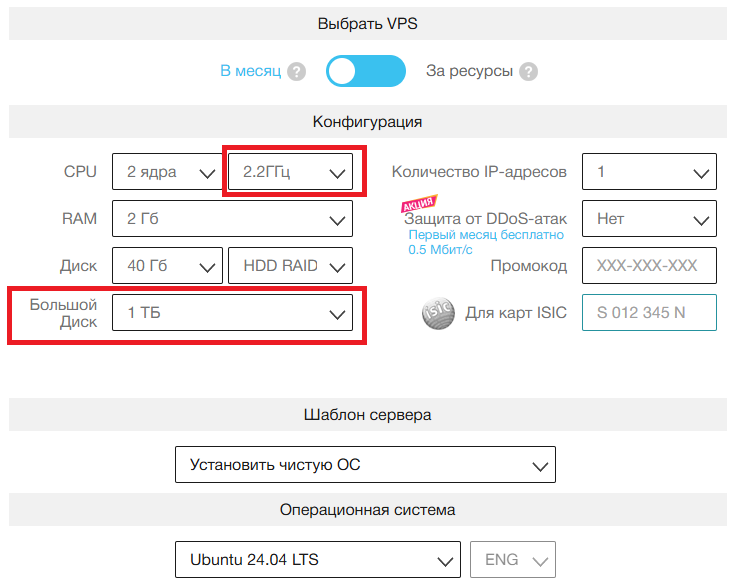This screenshot has height=584, width=736.
Task: Open the CPU cores '2 ядра' dropdown
Action: click(x=166, y=172)
